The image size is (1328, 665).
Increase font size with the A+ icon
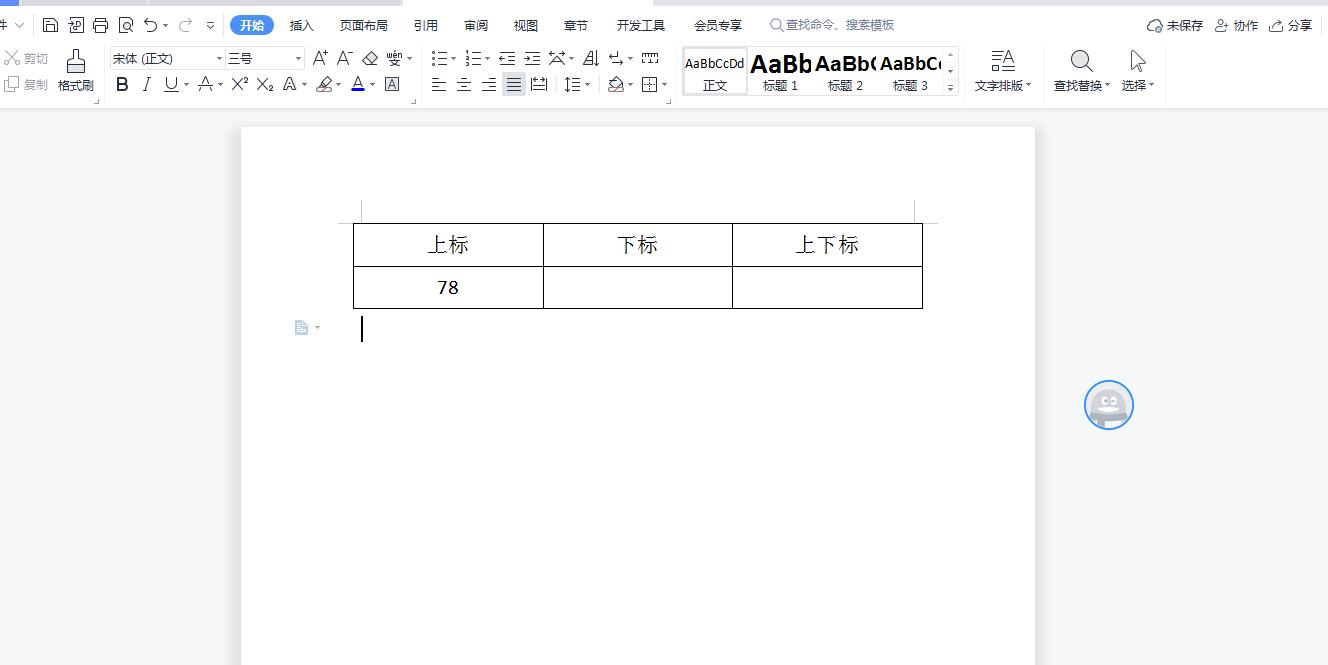tap(320, 58)
